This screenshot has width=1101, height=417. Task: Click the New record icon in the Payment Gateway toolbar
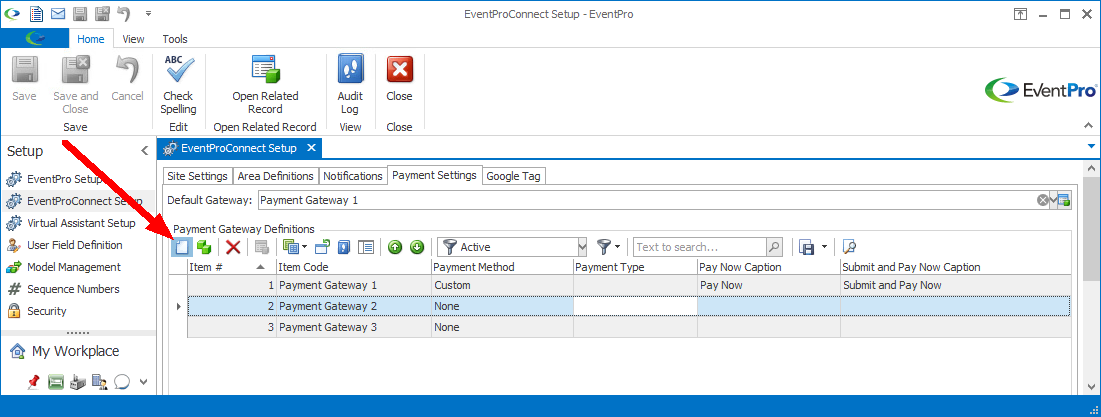coord(183,246)
